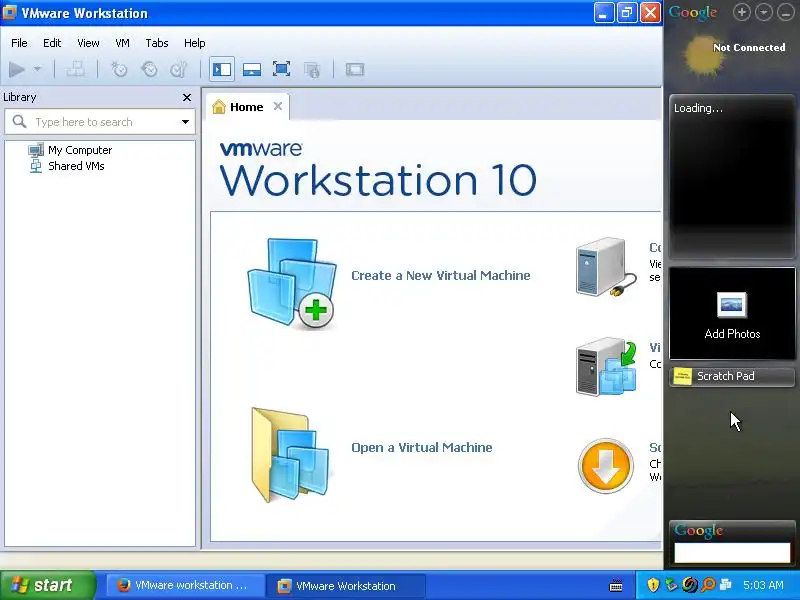Image resolution: width=800 pixels, height=600 pixels.
Task: Switch to Firefox VMware workstation taskbar item
Action: coord(185,585)
